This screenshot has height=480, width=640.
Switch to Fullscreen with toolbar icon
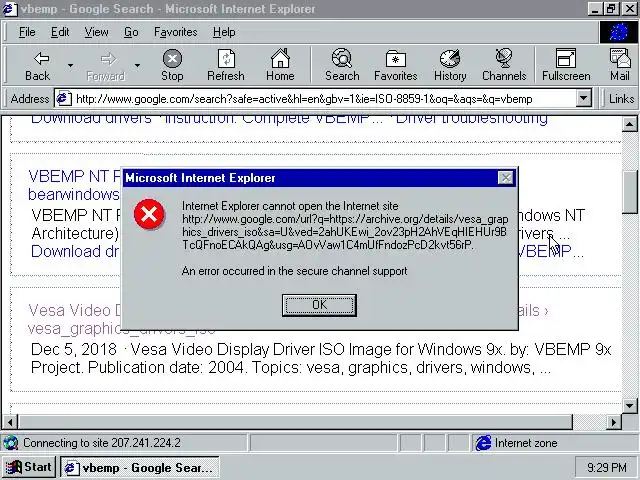566,65
